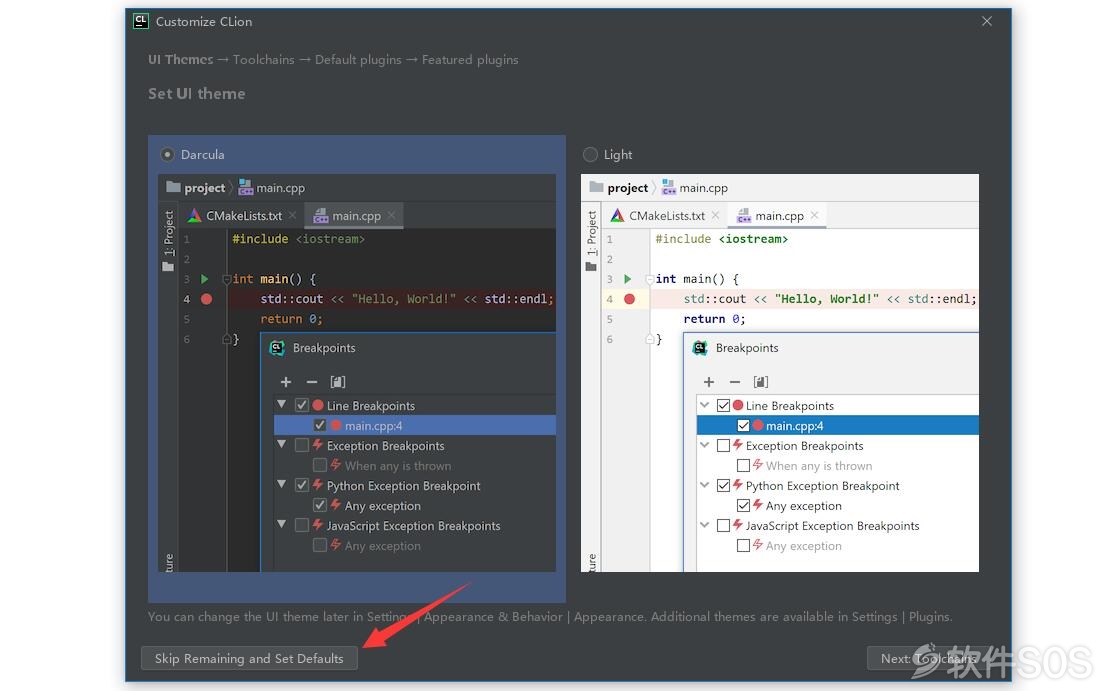Click the Project tool window folder icon in Darcula sidebar
1109x691 pixels.
[x=168, y=267]
